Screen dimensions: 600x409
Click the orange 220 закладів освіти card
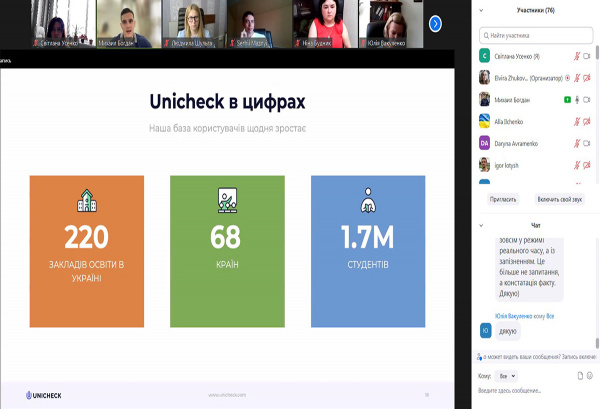click(87, 251)
